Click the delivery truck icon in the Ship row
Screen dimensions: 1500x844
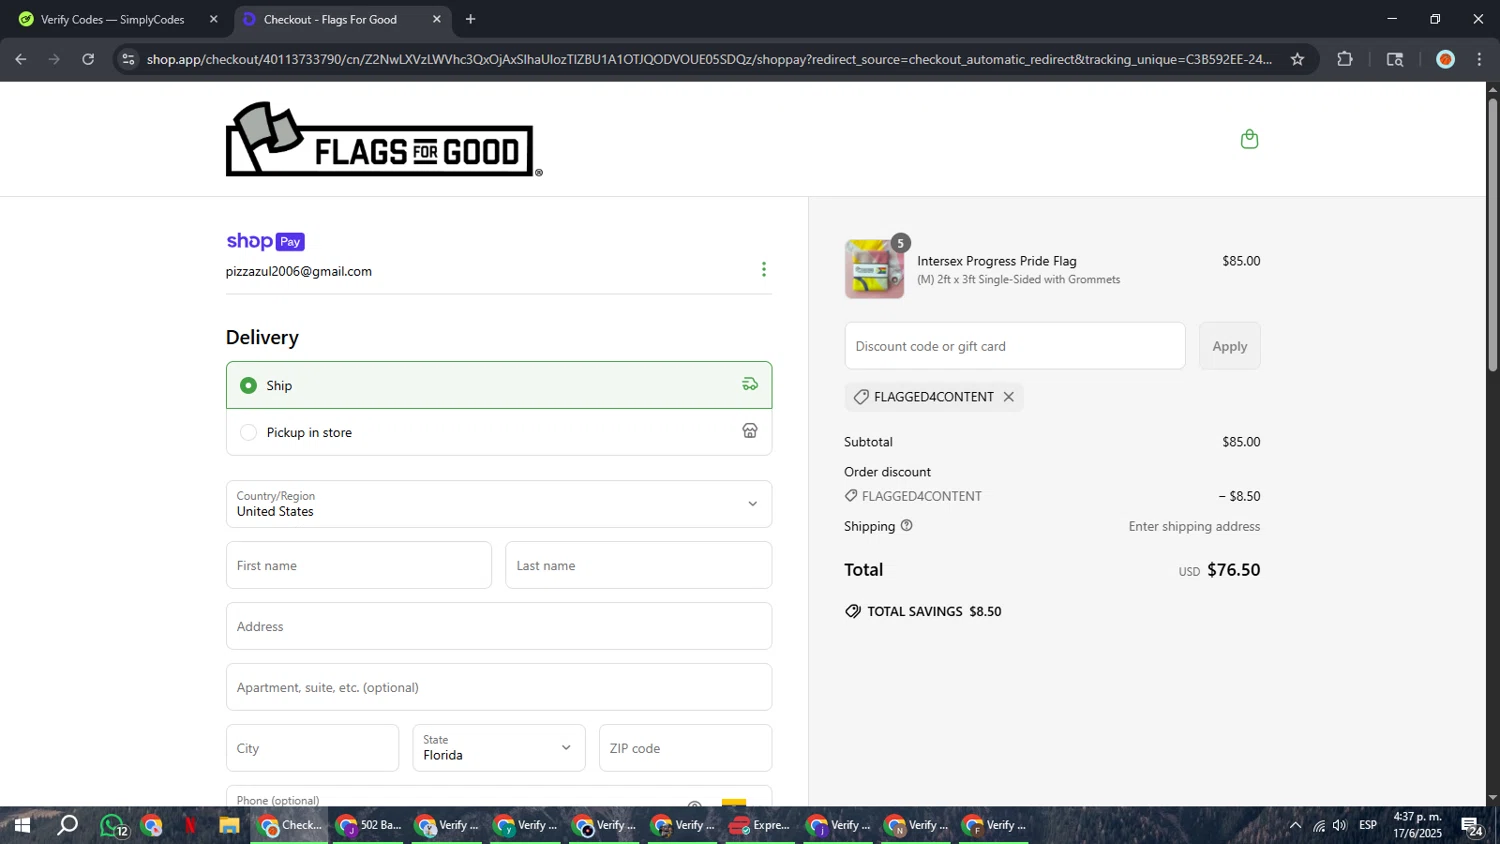(x=750, y=384)
